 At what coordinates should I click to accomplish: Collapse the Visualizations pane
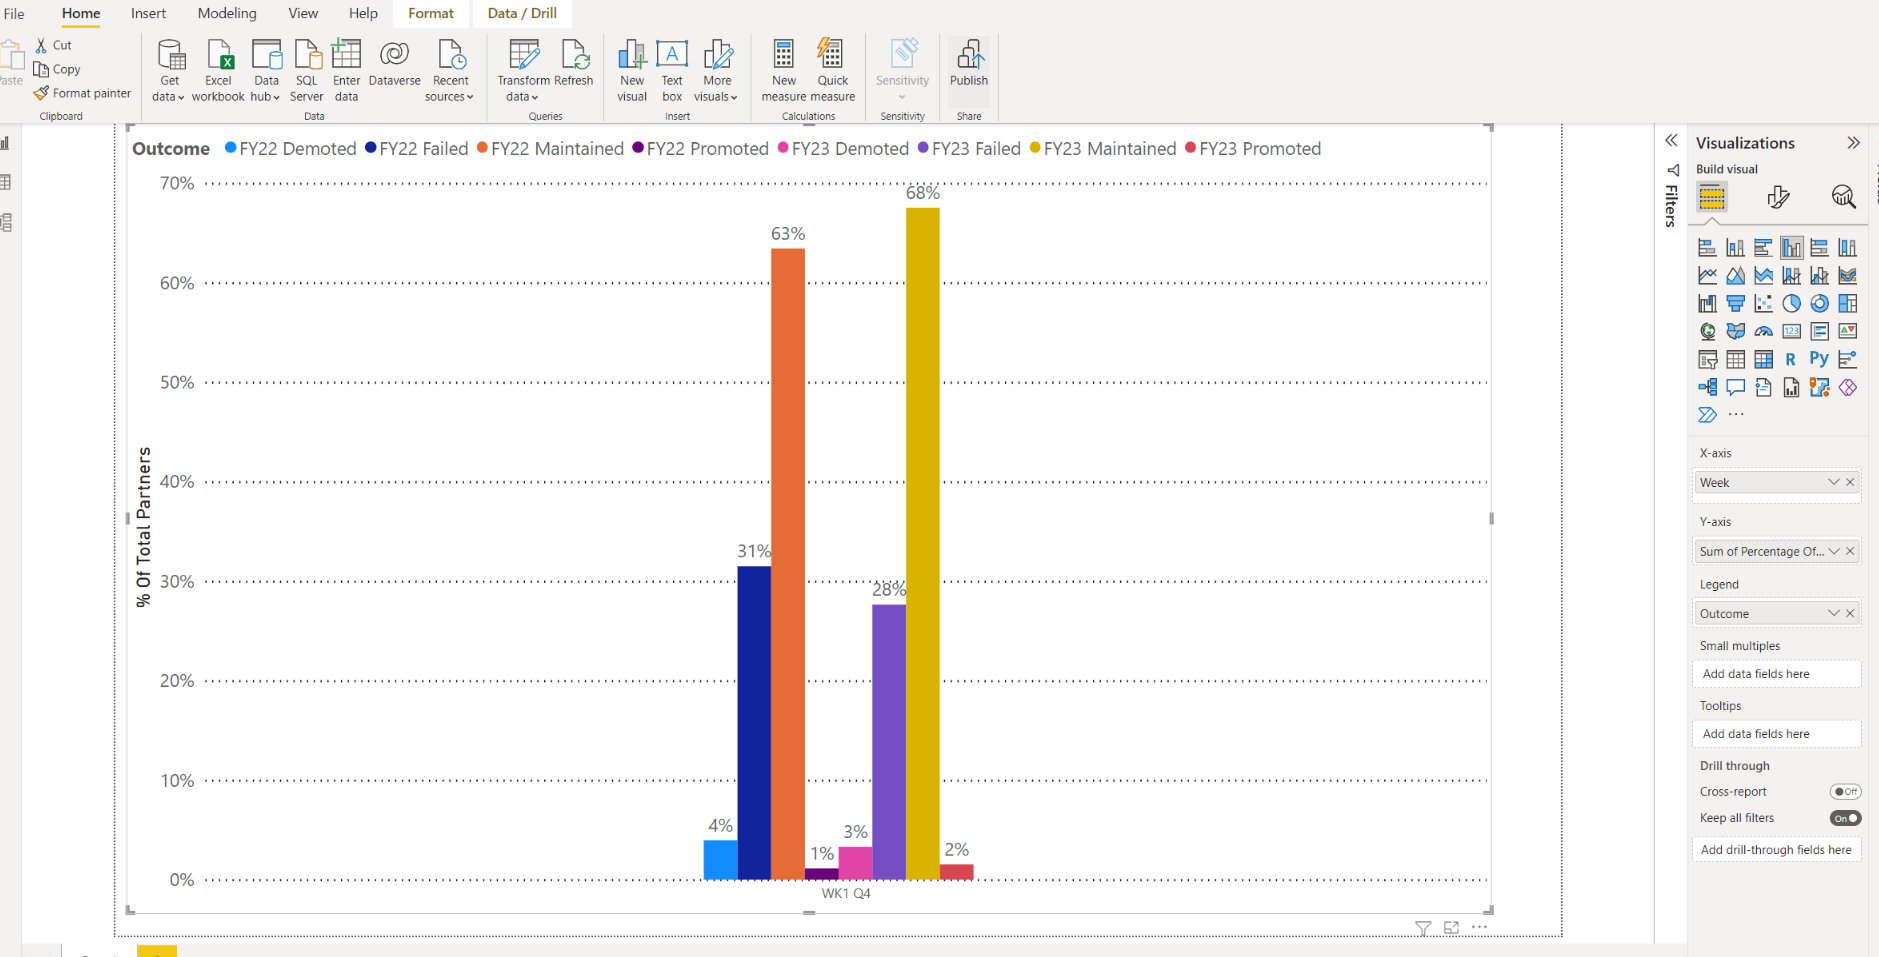1853,143
